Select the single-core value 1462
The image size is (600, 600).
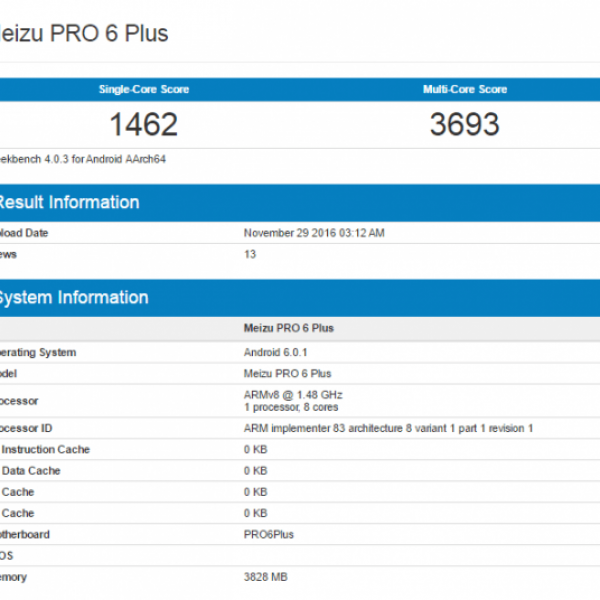(x=144, y=124)
